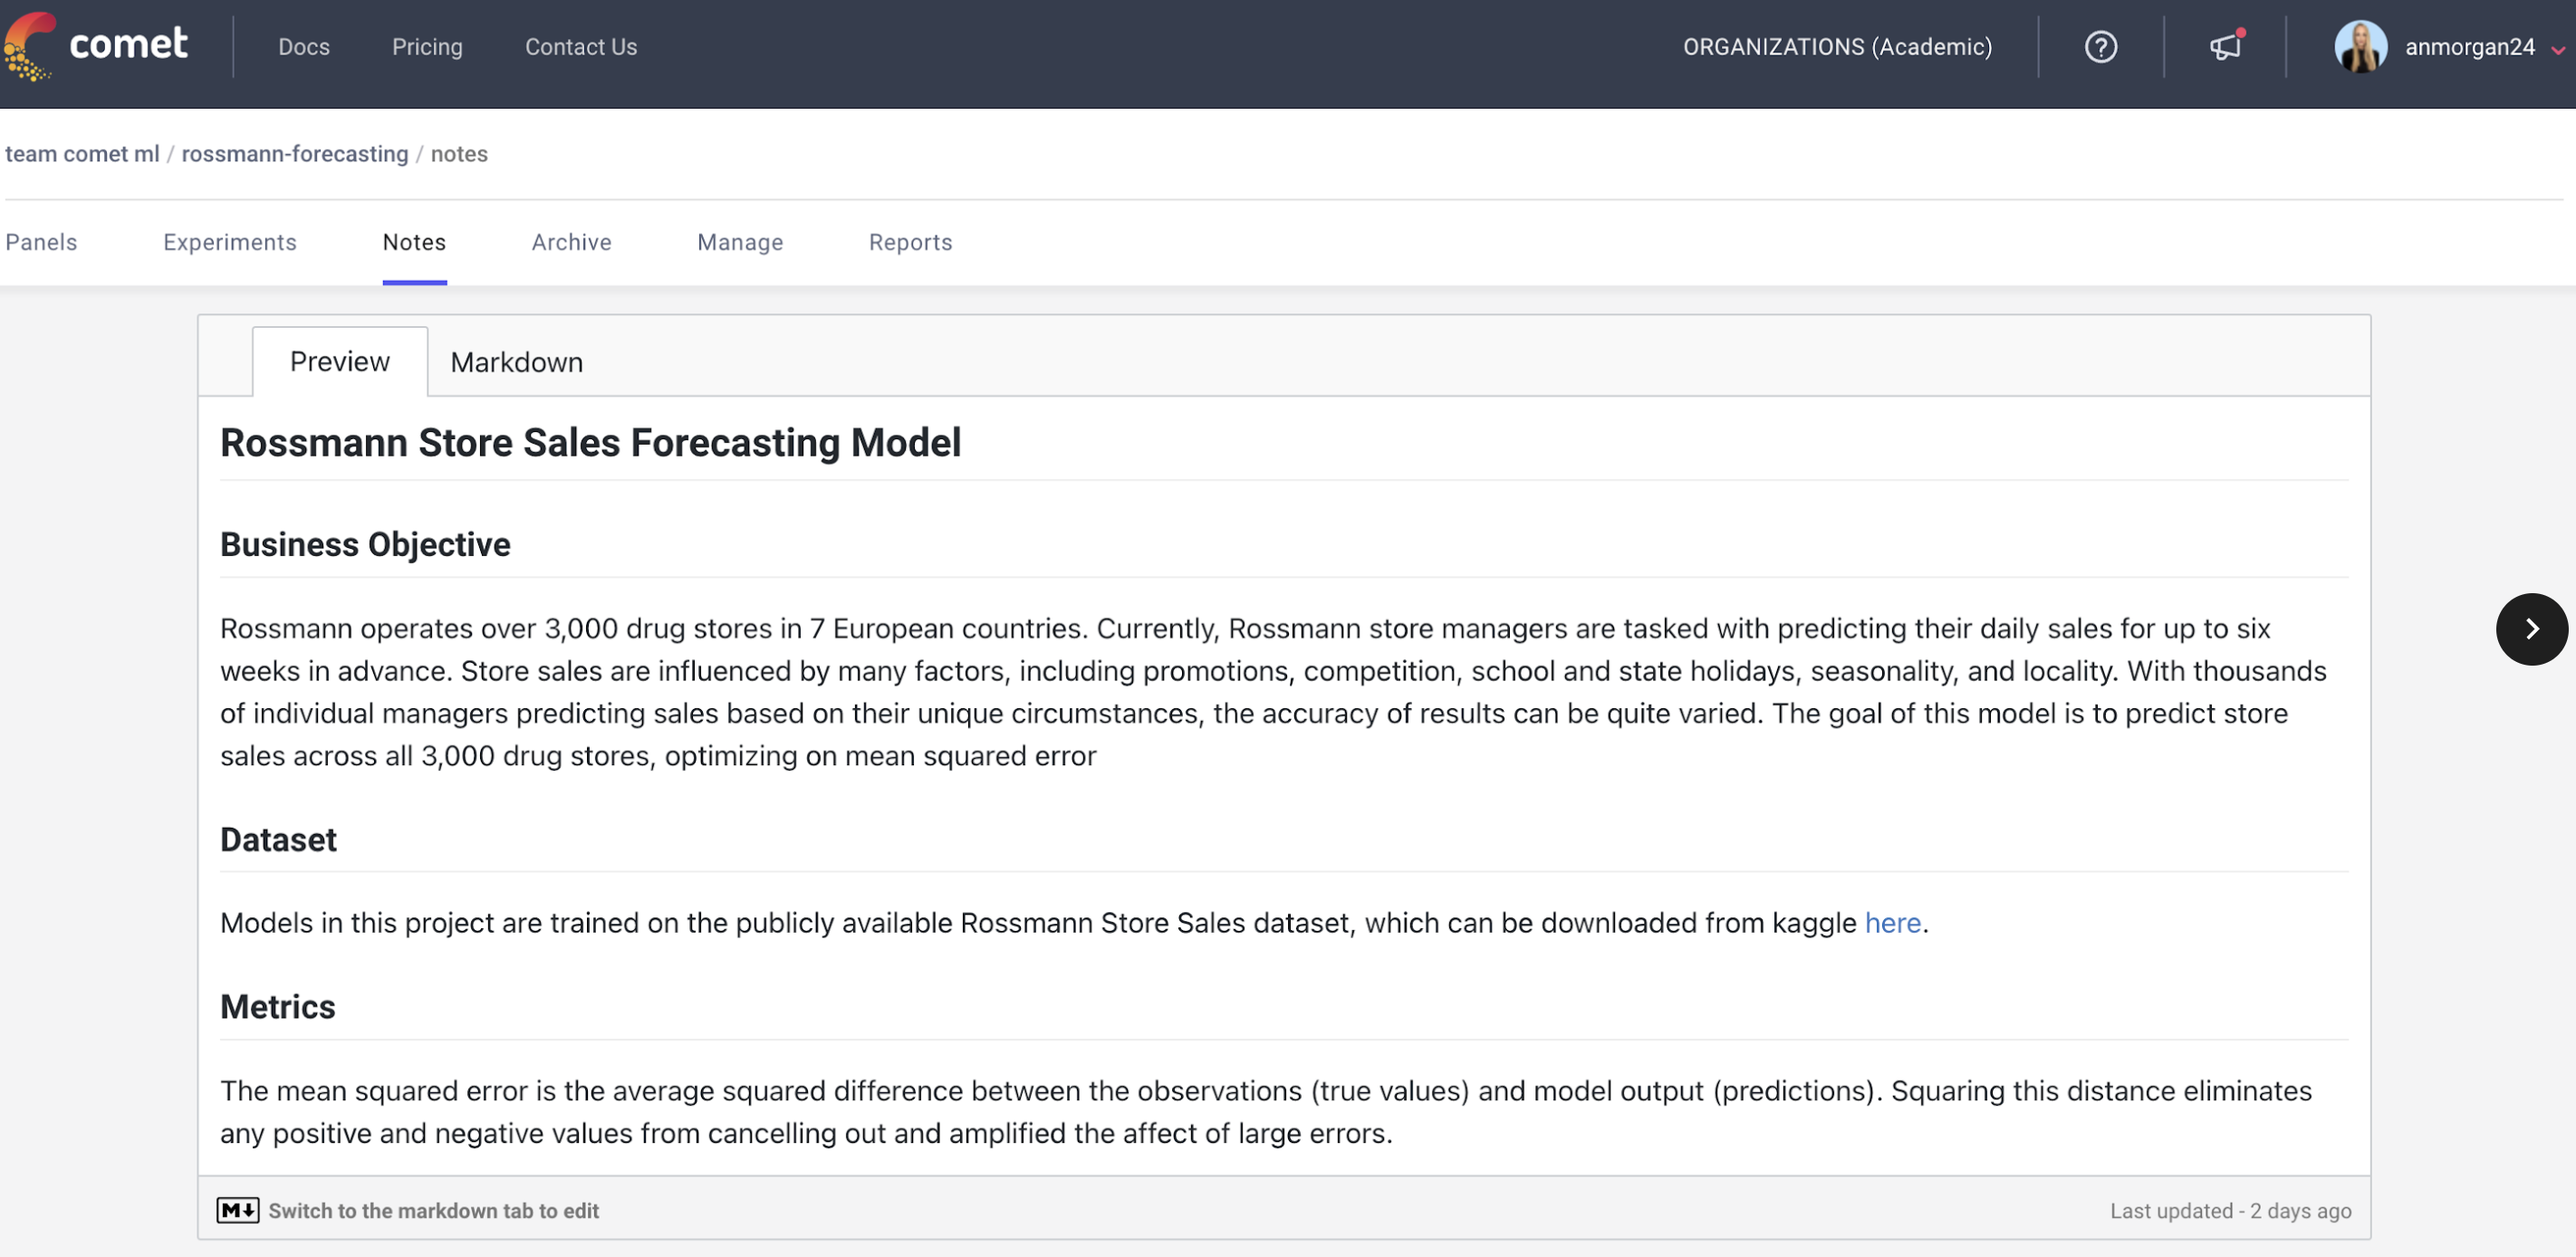Switch to the Markdown tab
Viewport: 2576px width, 1257px height.
click(x=516, y=360)
